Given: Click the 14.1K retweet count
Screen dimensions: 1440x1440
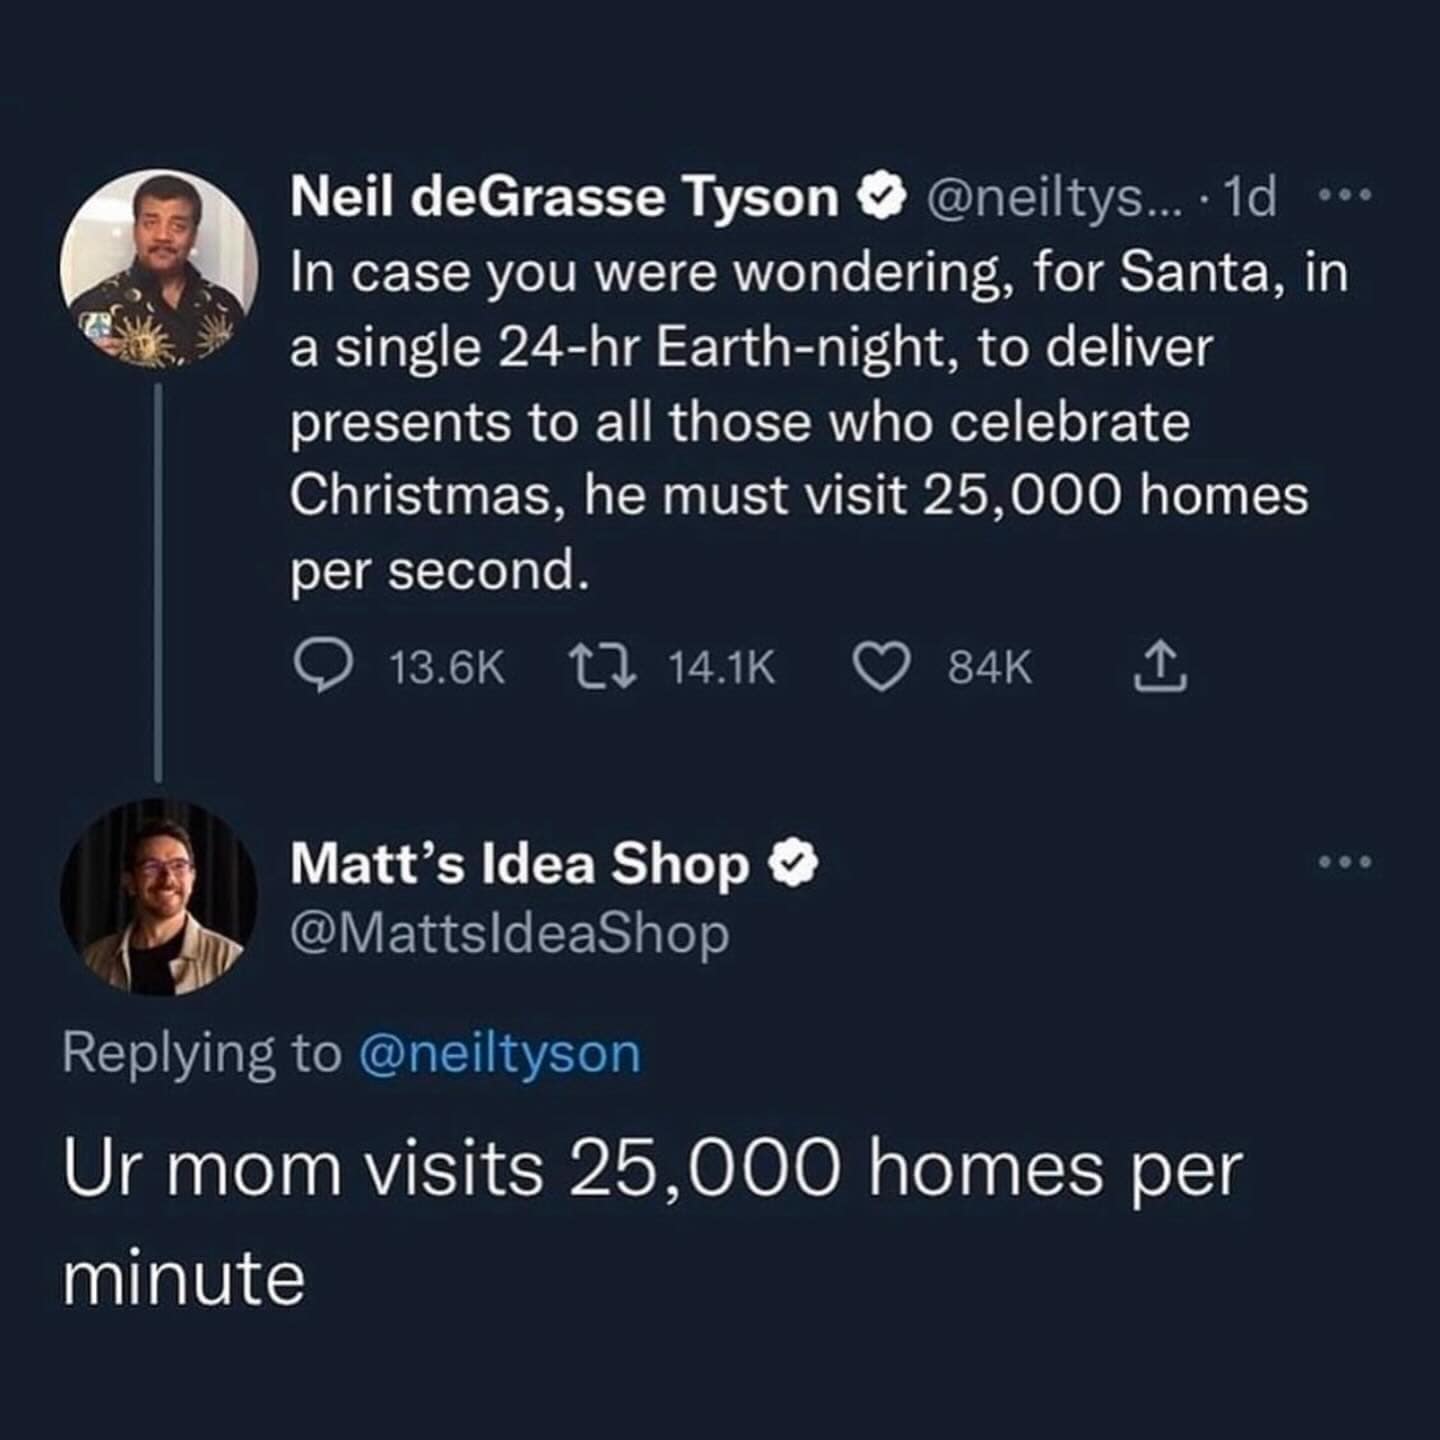Looking at the screenshot, I should (x=721, y=668).
